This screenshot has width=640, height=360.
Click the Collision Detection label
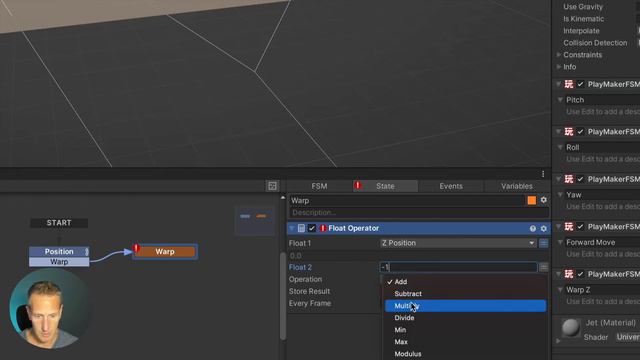(x=595, y=43)
